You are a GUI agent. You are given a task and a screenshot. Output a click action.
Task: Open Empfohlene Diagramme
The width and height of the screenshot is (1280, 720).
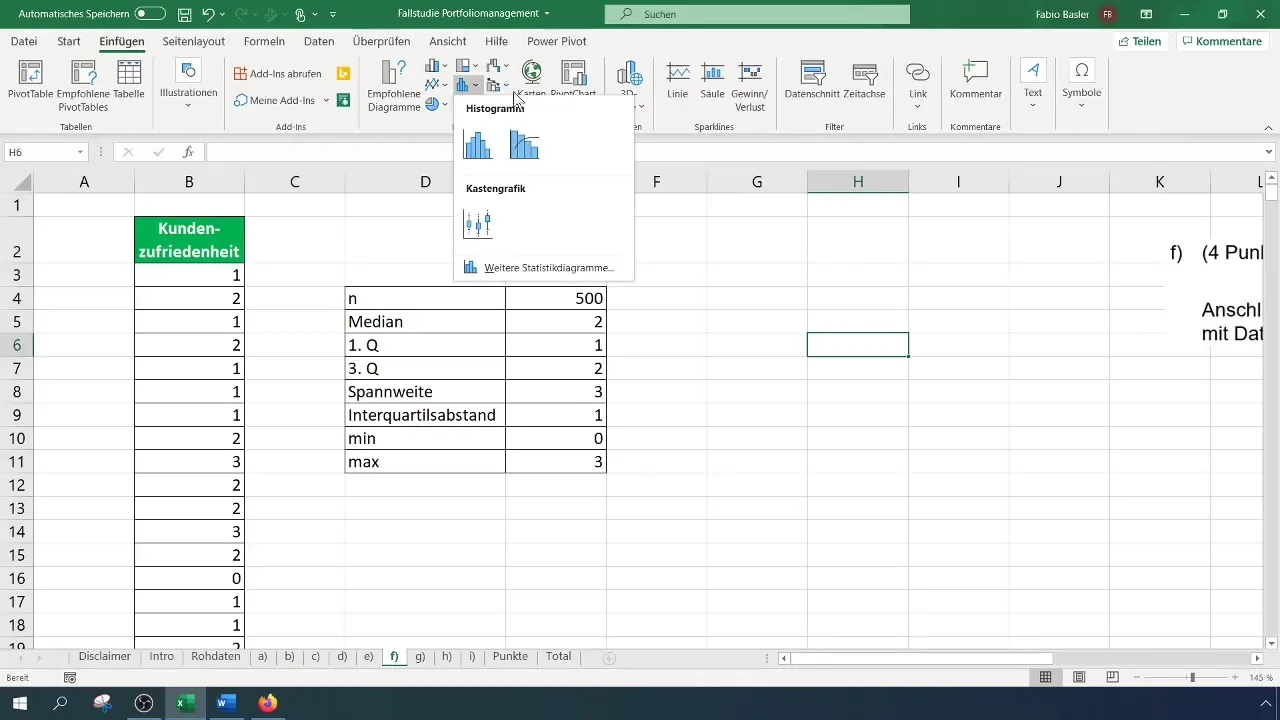pyautogui.click(x=394, y=85)
